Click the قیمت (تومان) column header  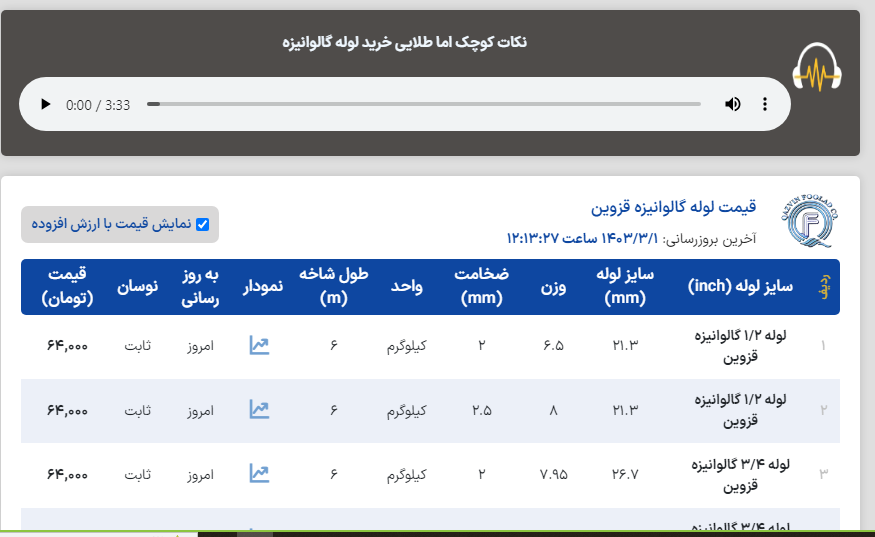pyautogui.click(x=67, y=286)
